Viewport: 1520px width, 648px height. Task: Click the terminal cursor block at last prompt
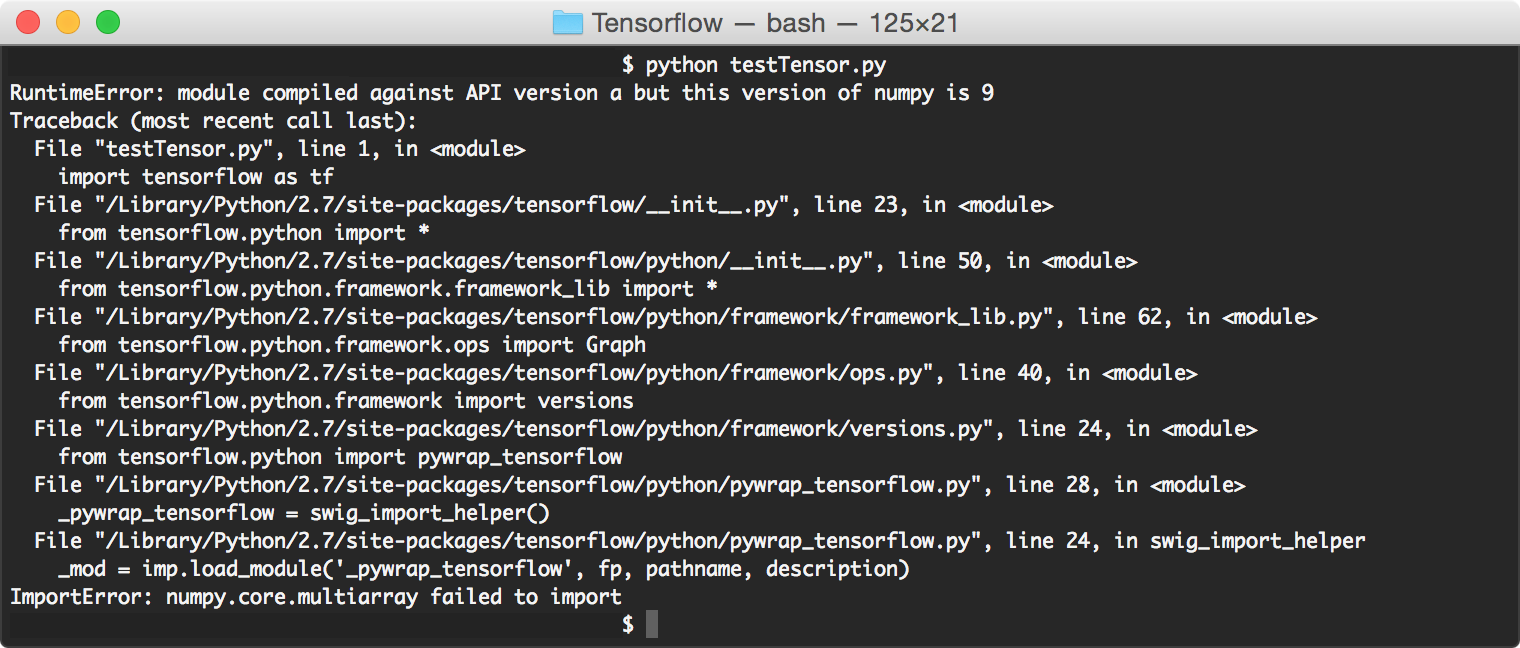652,625
